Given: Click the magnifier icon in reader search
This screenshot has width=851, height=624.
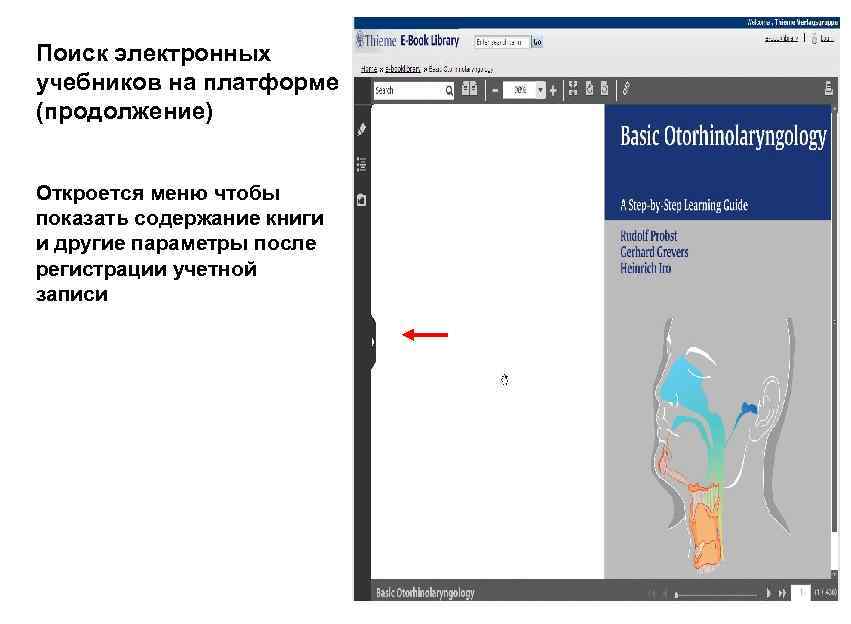Looking at the screenshot, I should tap(449, 91).
